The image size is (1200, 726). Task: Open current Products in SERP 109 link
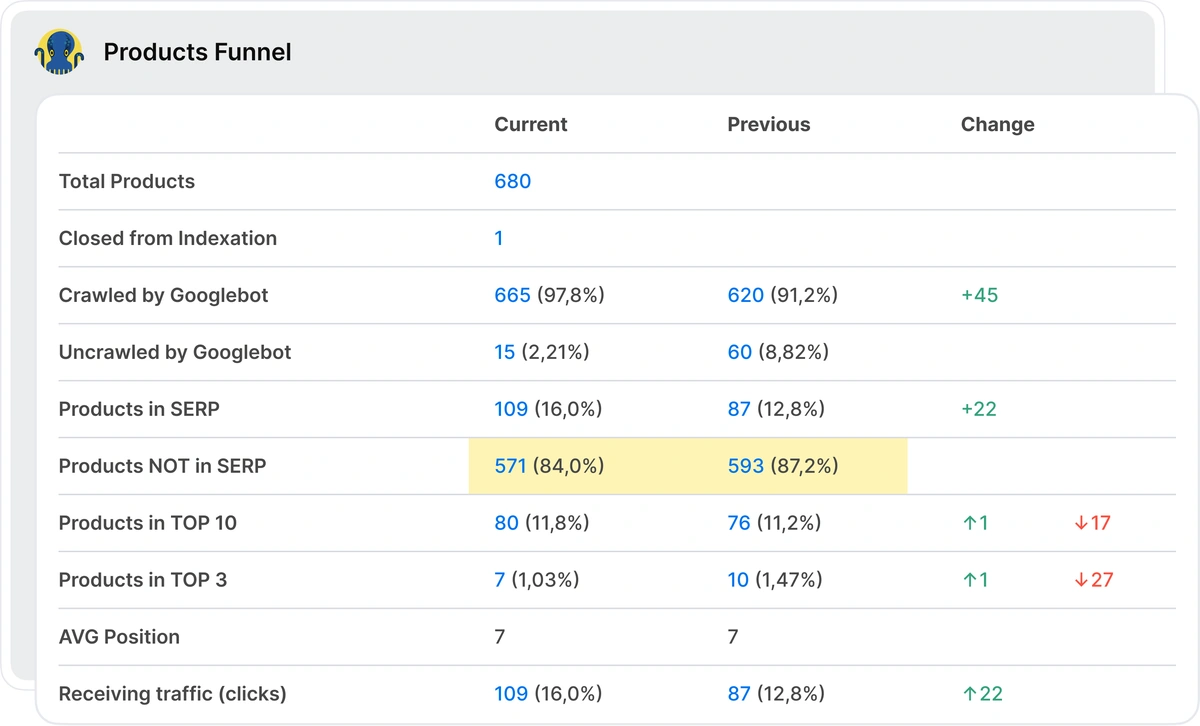[511, 409]
